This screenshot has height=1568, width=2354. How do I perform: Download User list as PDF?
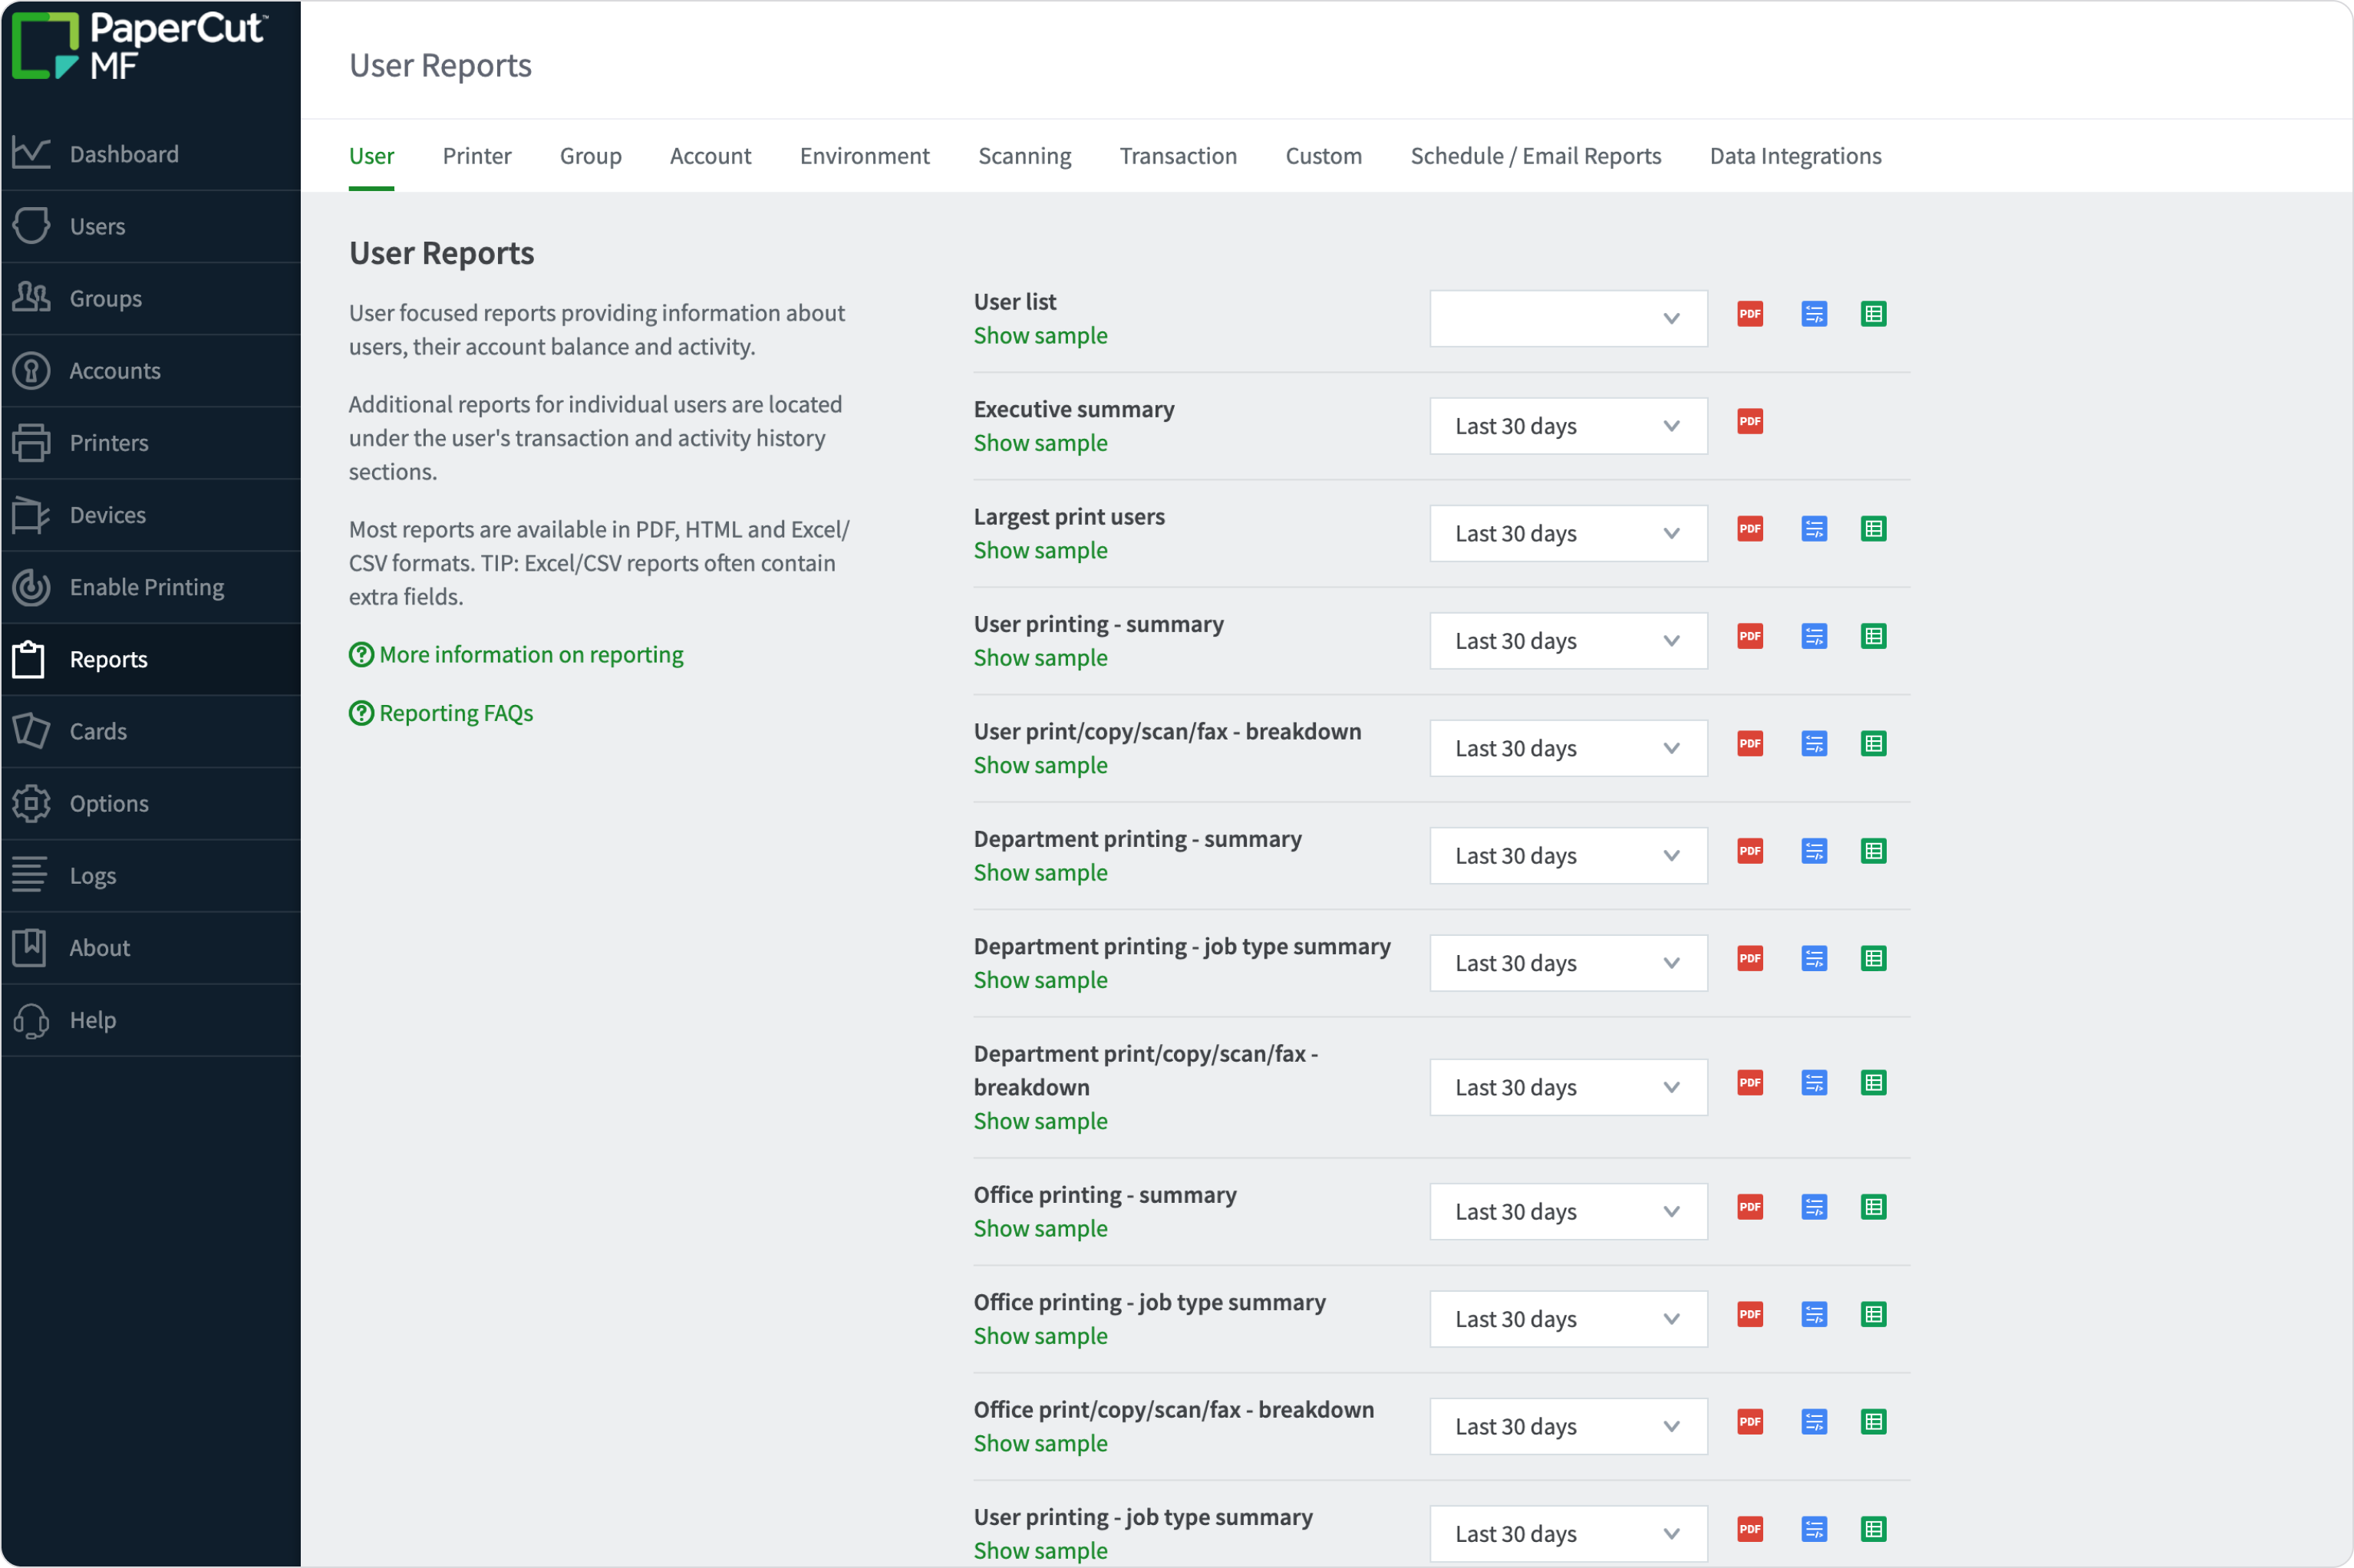[x=1749, y=313]
